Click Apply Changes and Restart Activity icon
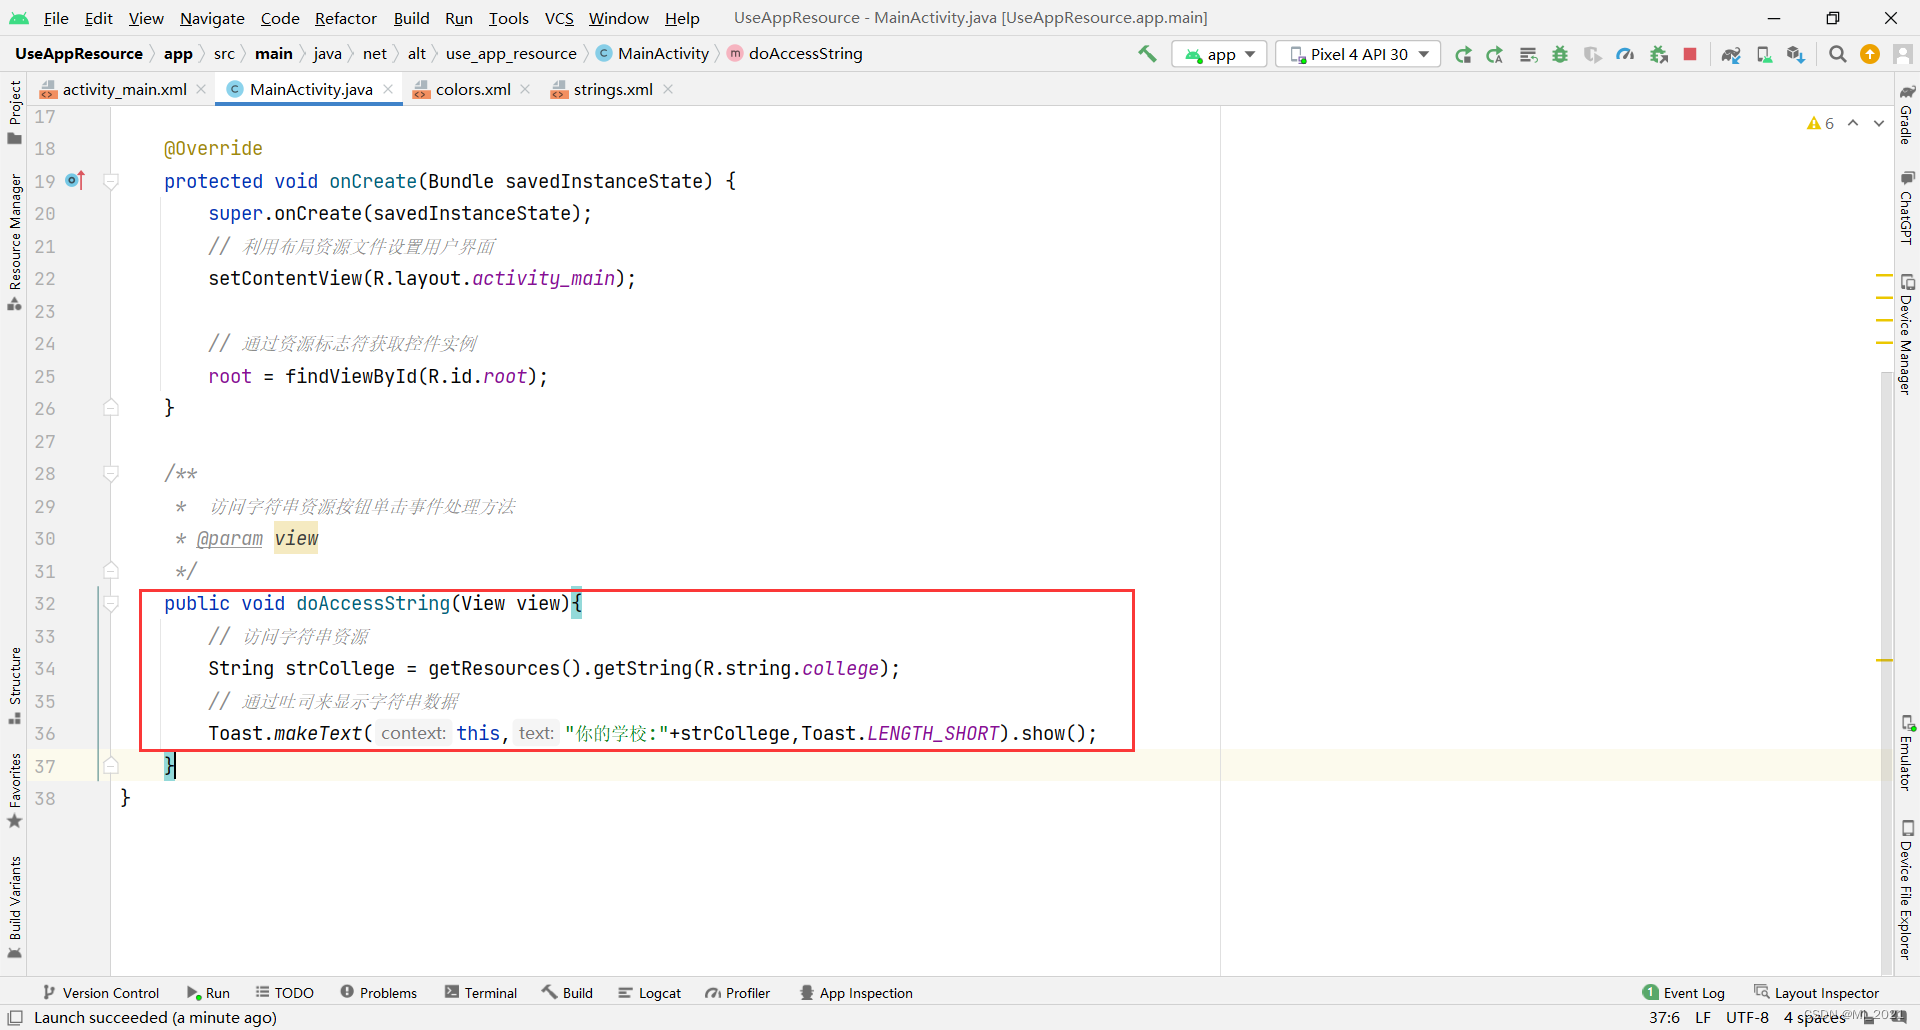 tap(1495, 54)
